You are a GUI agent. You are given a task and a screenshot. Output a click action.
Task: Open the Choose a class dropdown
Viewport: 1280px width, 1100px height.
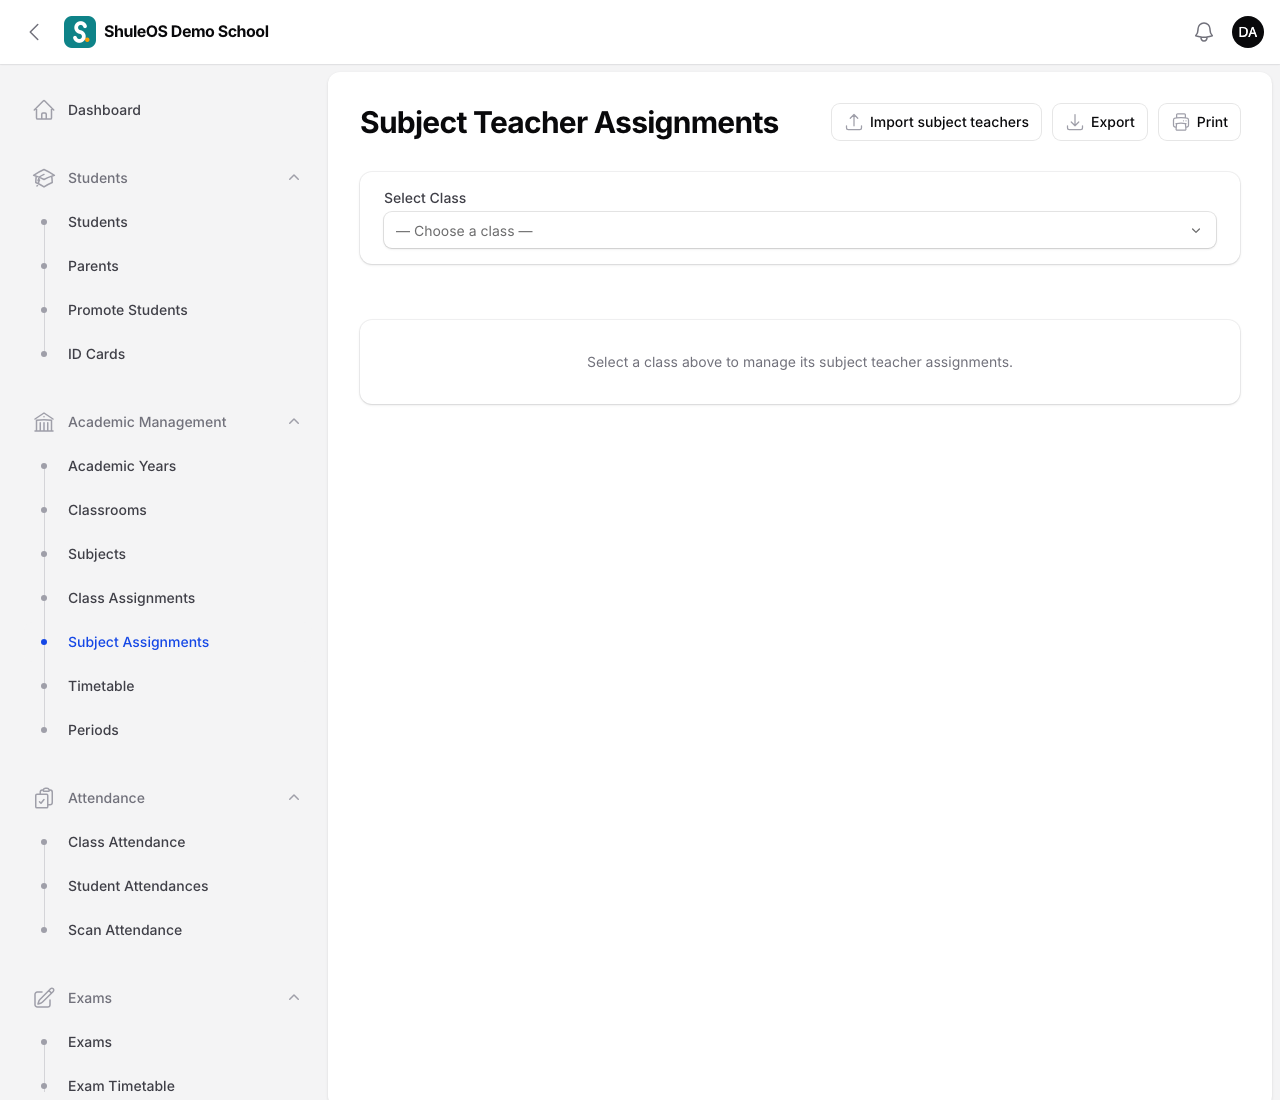pyautogui.click(x=800, y=230)
